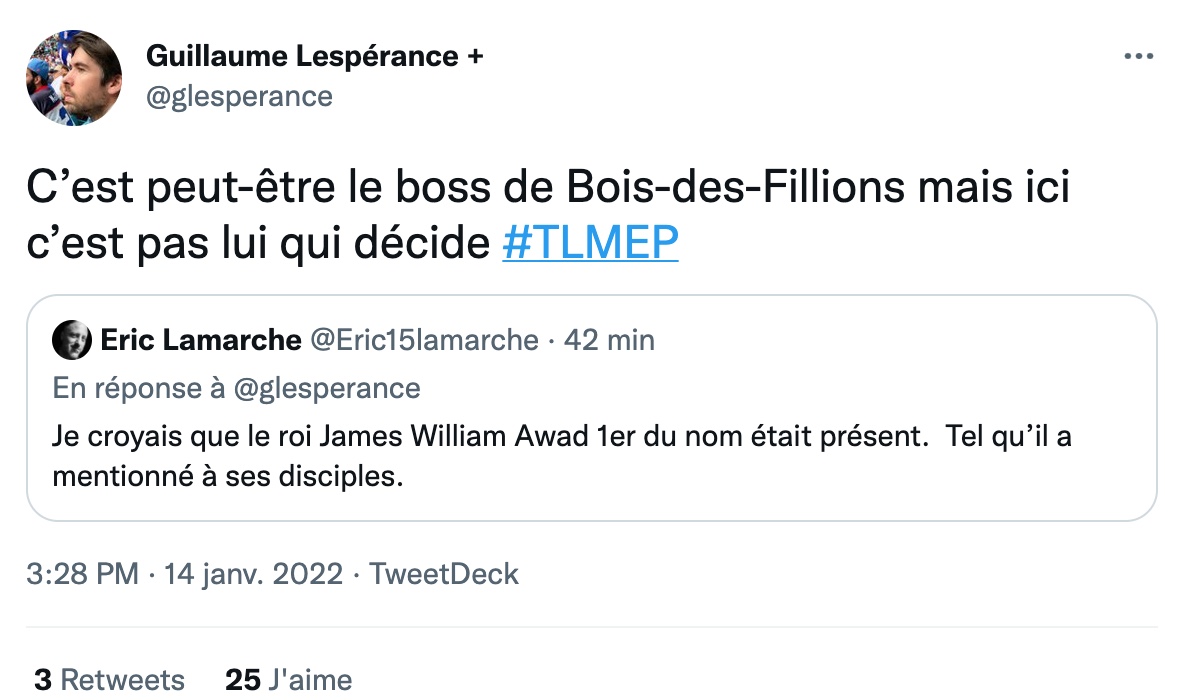Click the 42 min timestamp
Screen dimensions: 1178x700
point(609,340)
